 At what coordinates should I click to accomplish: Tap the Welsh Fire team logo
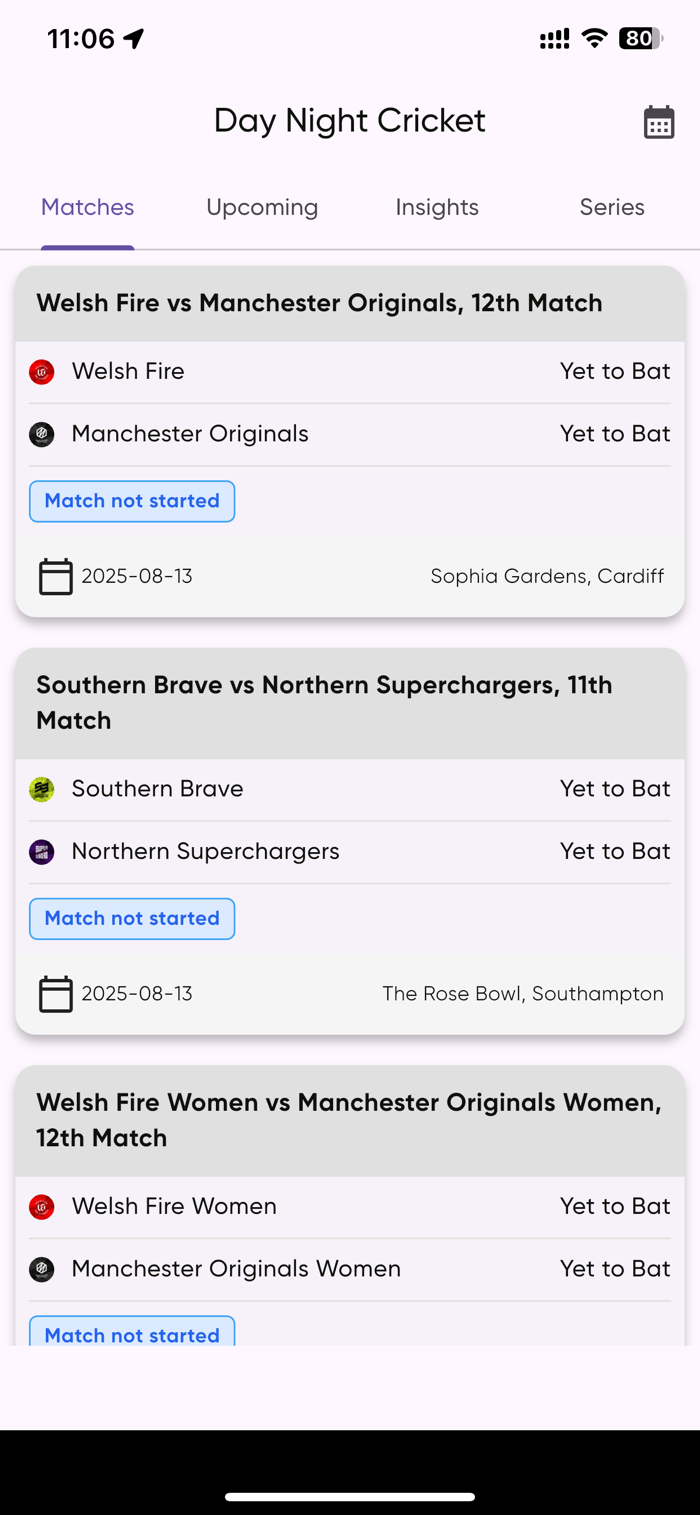coord(41,372)
